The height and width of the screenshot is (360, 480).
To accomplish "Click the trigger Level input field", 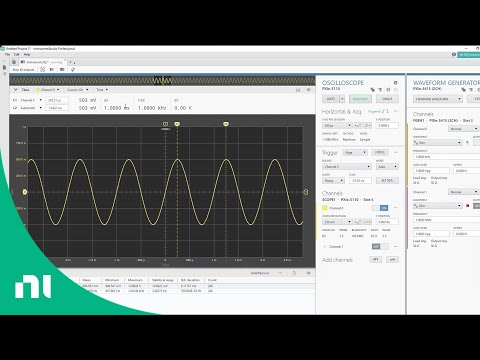I will [x=360, y=180].
